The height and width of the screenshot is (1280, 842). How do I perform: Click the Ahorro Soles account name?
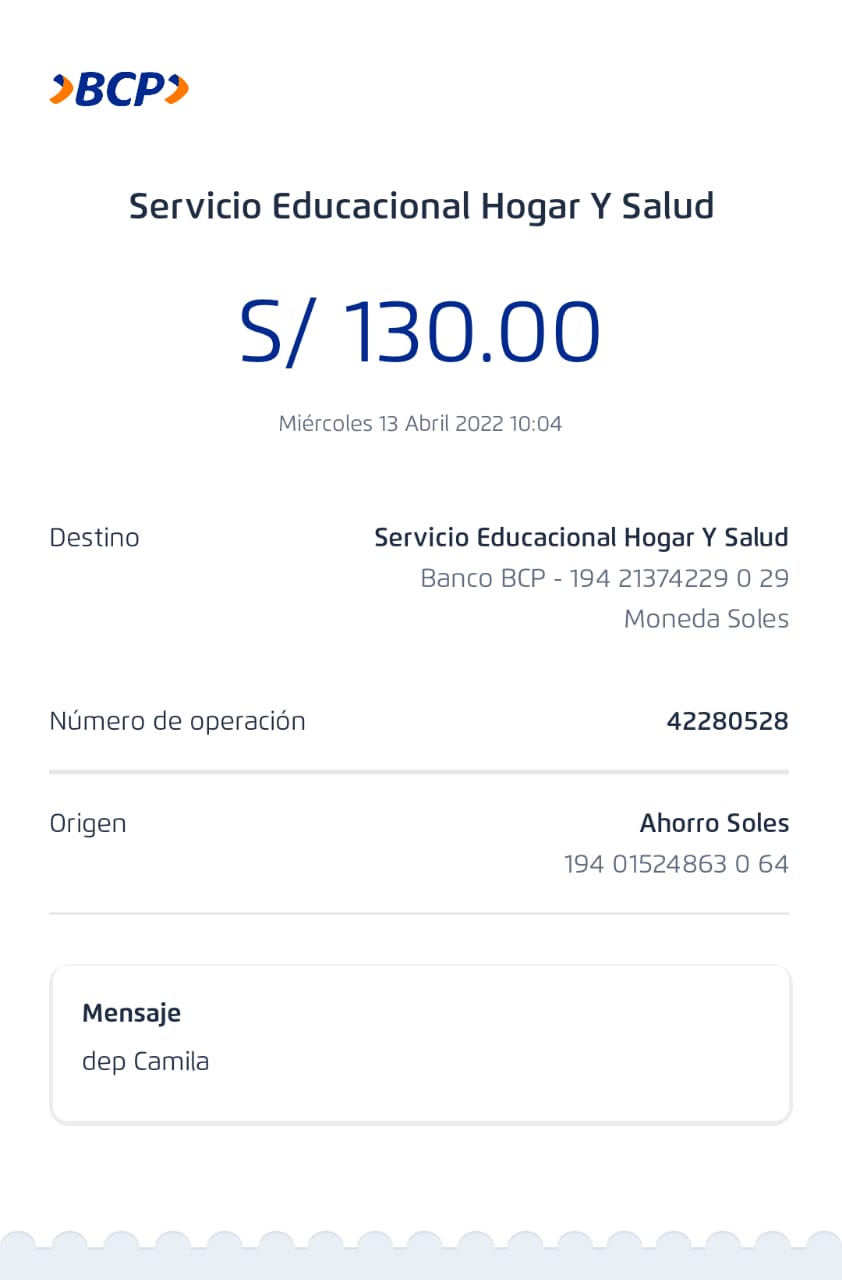(x=714, y=824)
